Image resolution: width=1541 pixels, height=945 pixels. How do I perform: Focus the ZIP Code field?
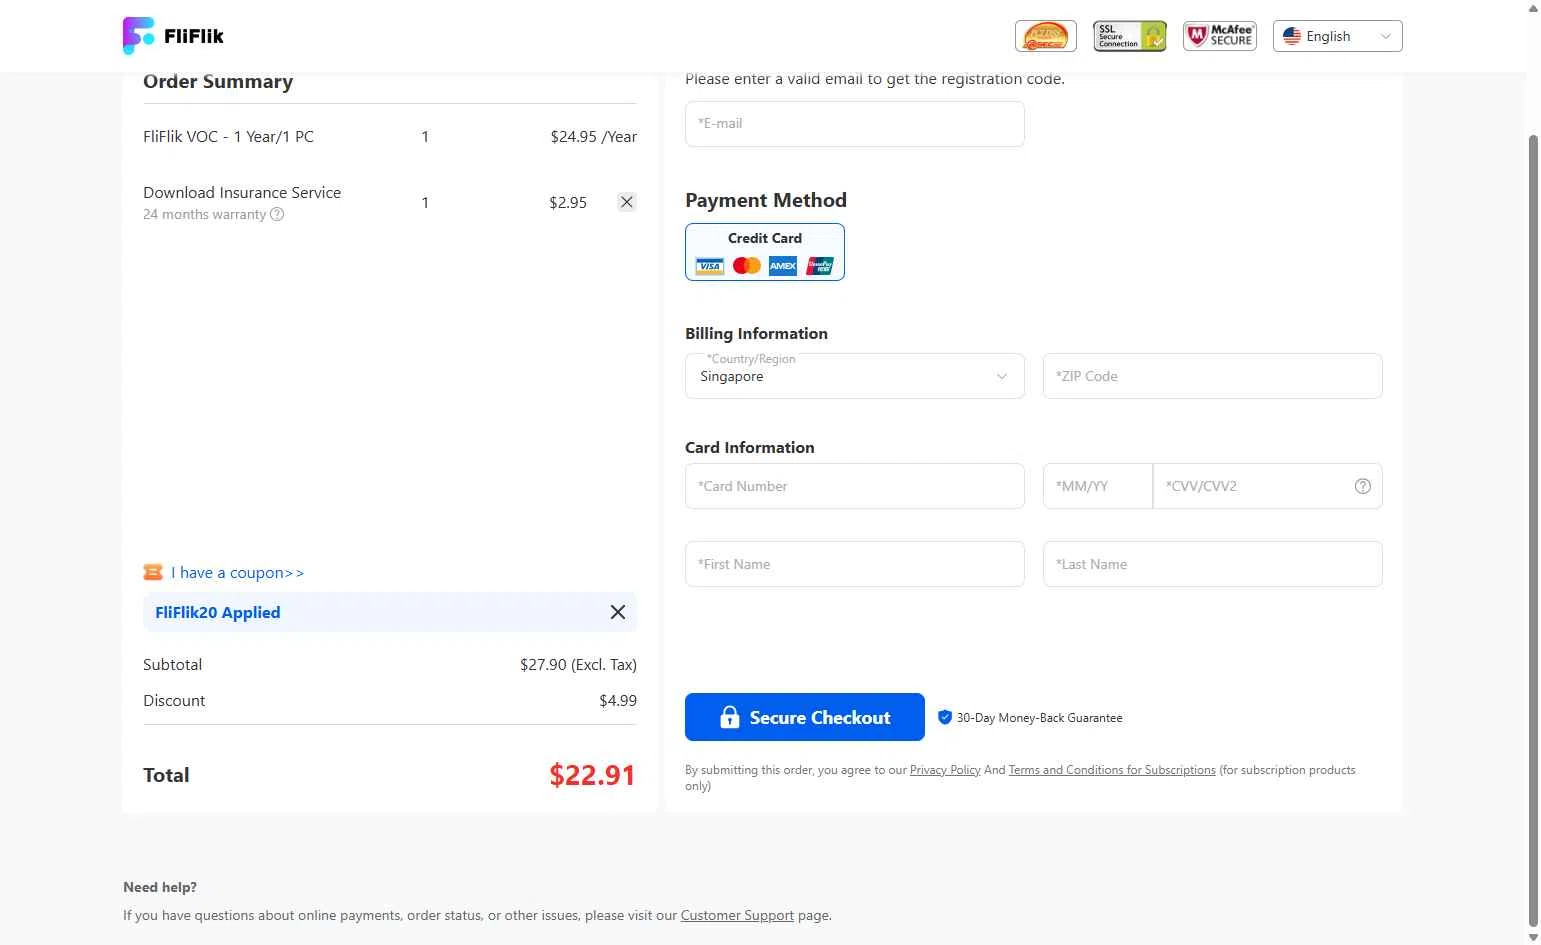pyautogui.click(x=1213, y=376)
